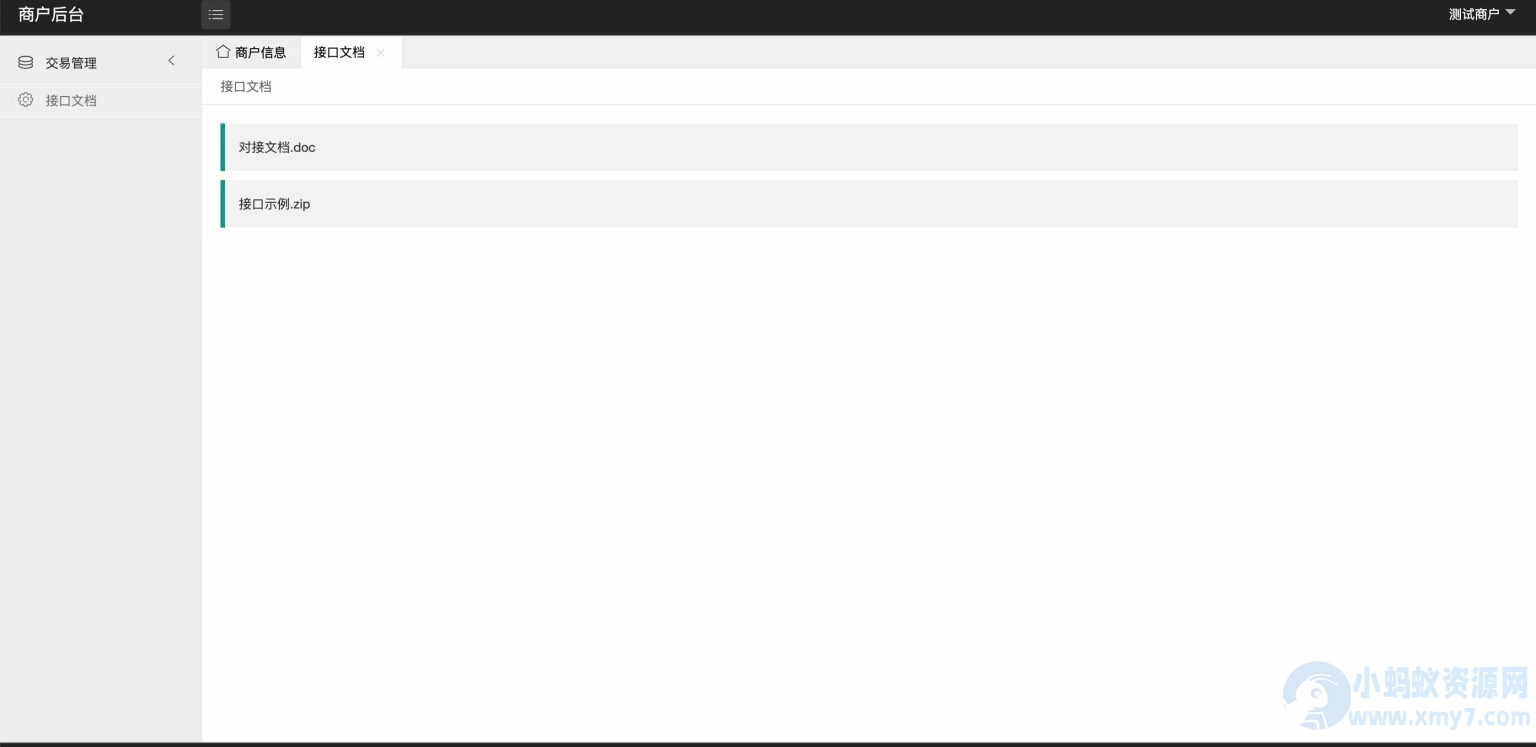The image size is (1536, 747).
Task: Click the 交易管理 database stack icon
Action: pyautogui.click(x=26, y=62)
